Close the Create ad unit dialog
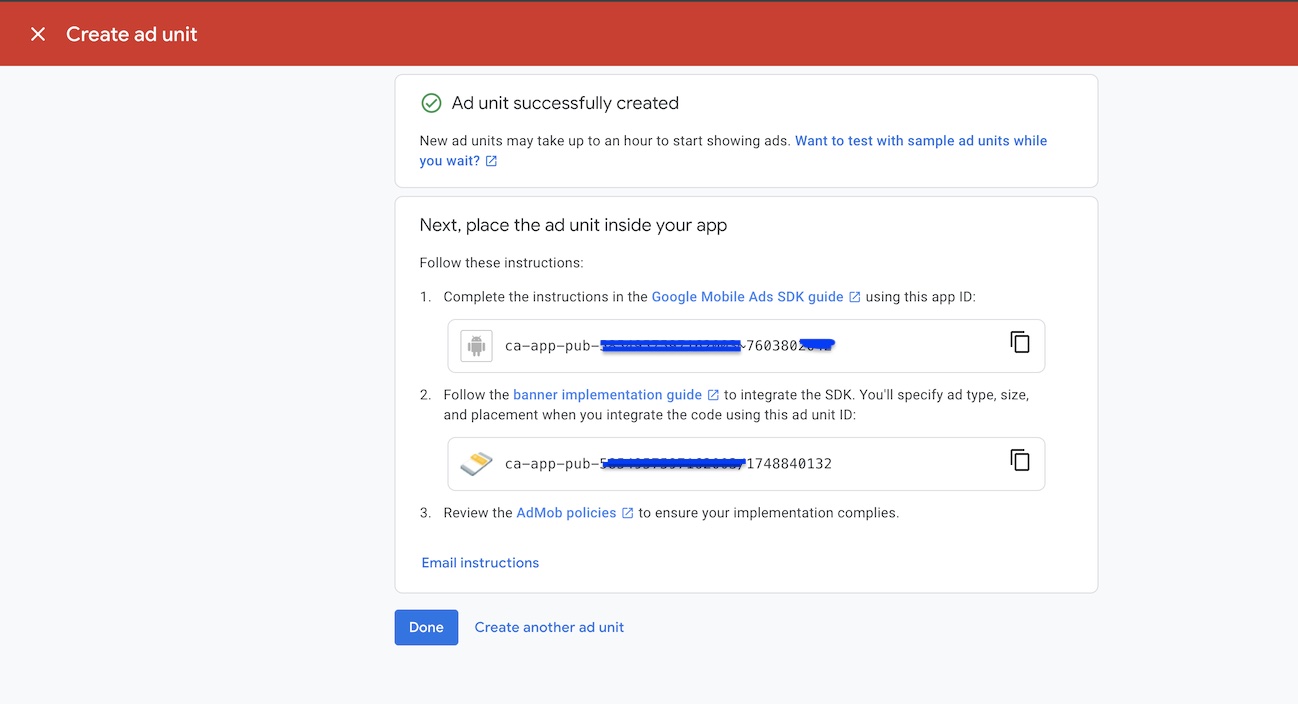Image resolution: width=1298 pixels, height=704 pixels. 38,34
